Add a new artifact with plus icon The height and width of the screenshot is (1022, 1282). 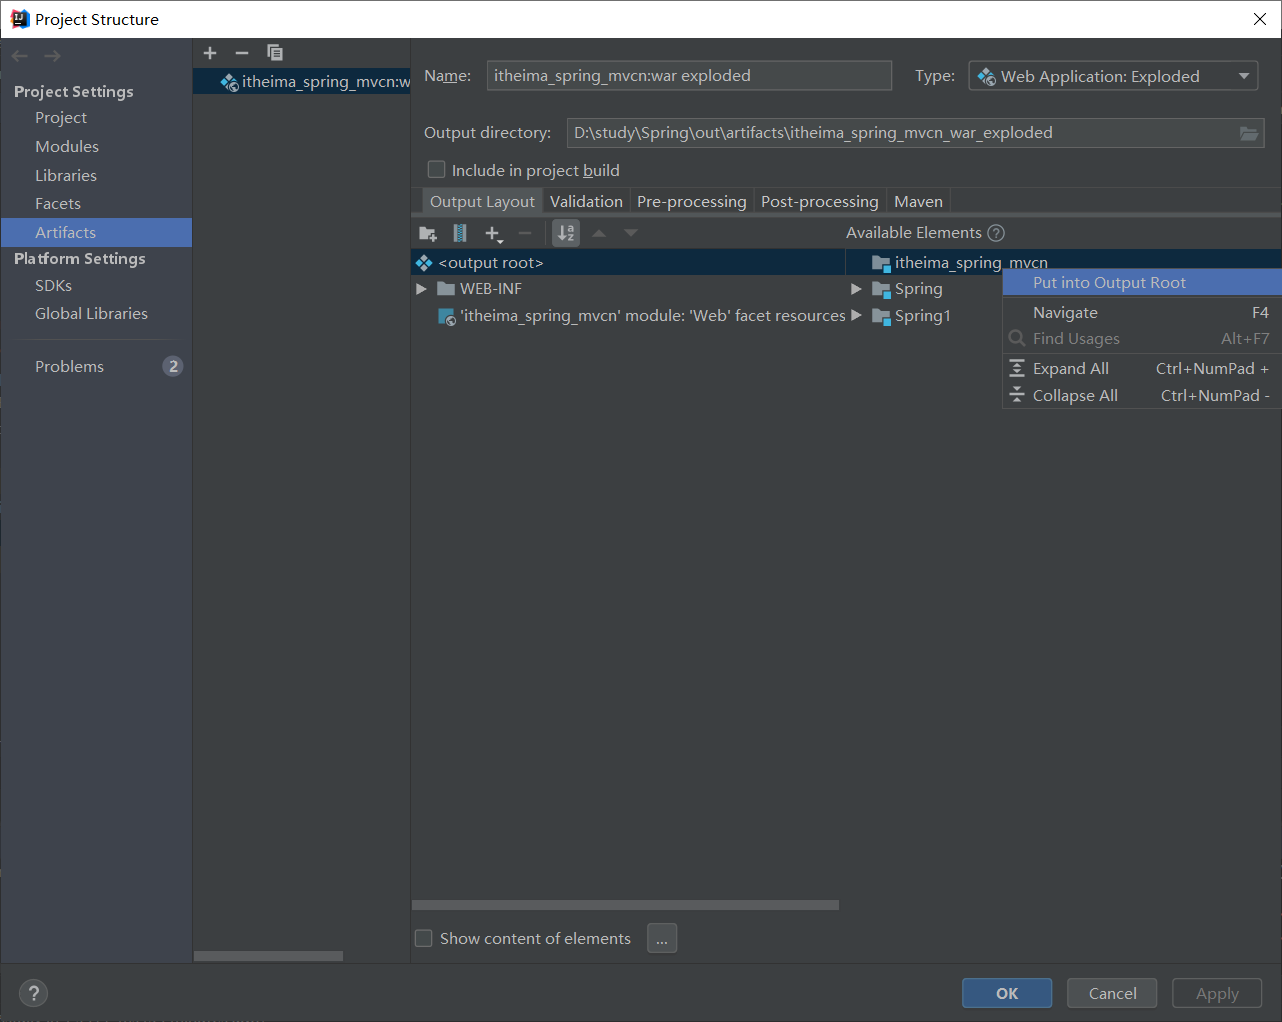(210, 53)
